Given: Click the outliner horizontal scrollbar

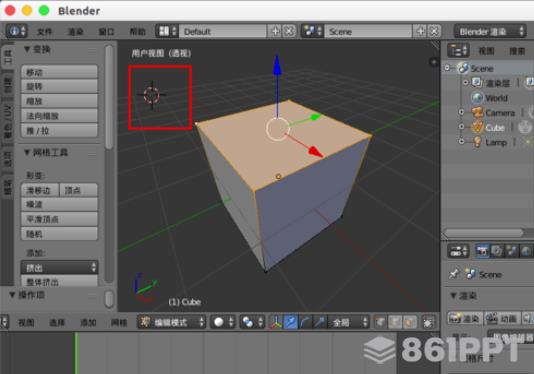Looking at the screenshot, I should (484, 233).
